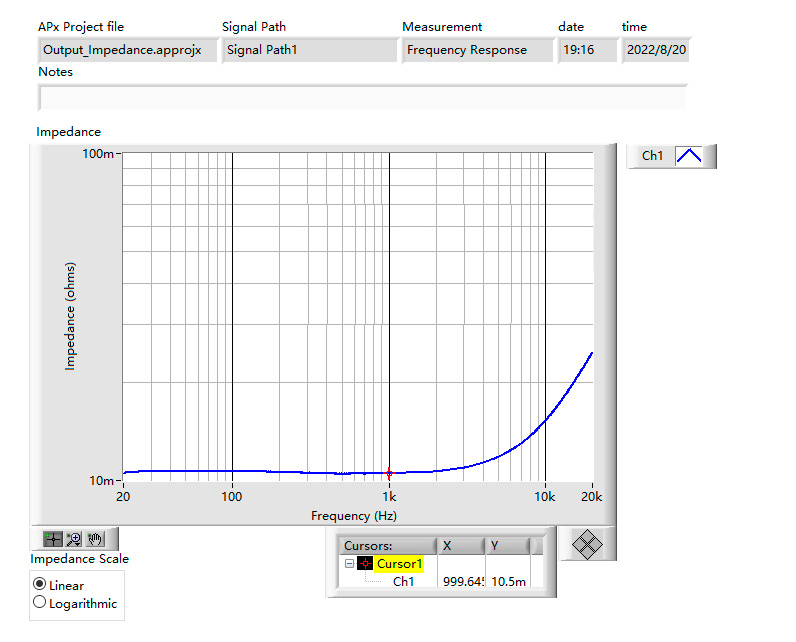
Task: Click the 100m Y-axis maximum label
Action: pos(98,153)
